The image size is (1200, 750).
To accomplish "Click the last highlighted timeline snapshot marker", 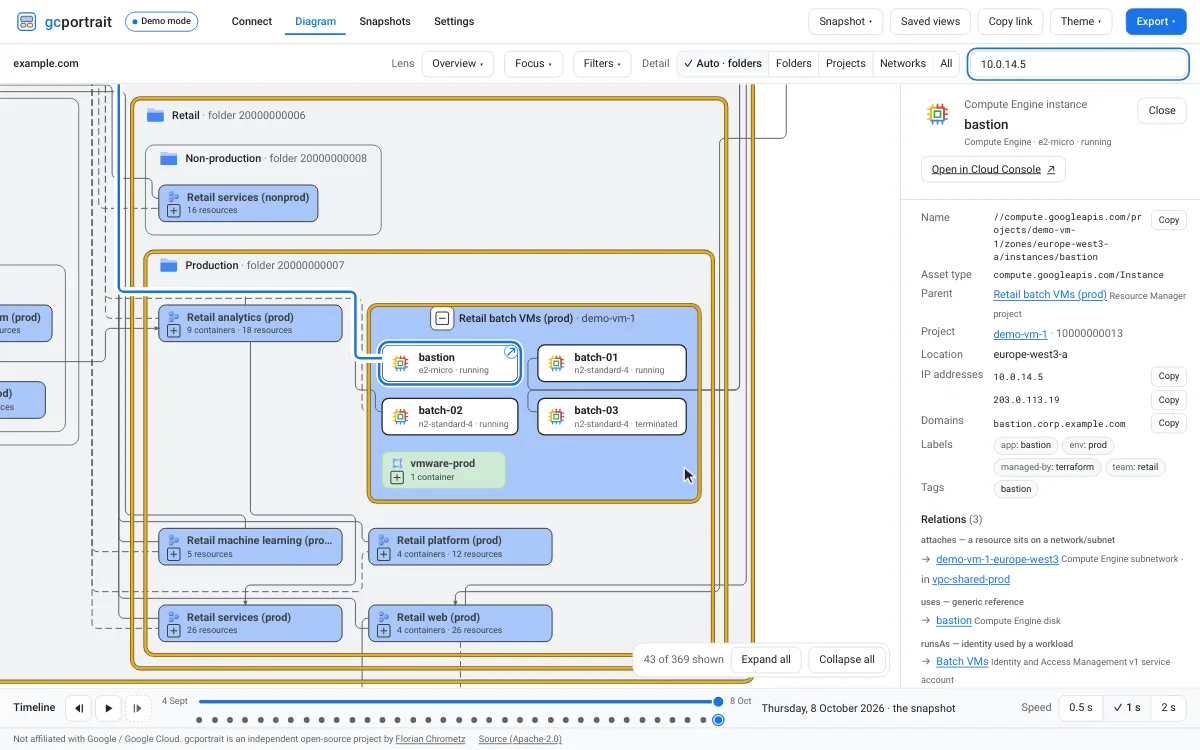I will [718, 720].
